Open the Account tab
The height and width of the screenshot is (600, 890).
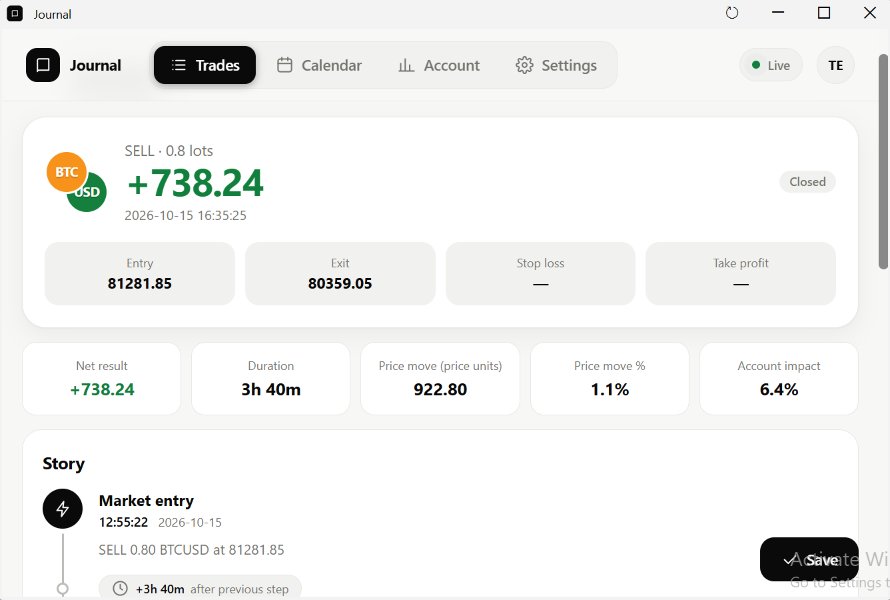(439, 65)
